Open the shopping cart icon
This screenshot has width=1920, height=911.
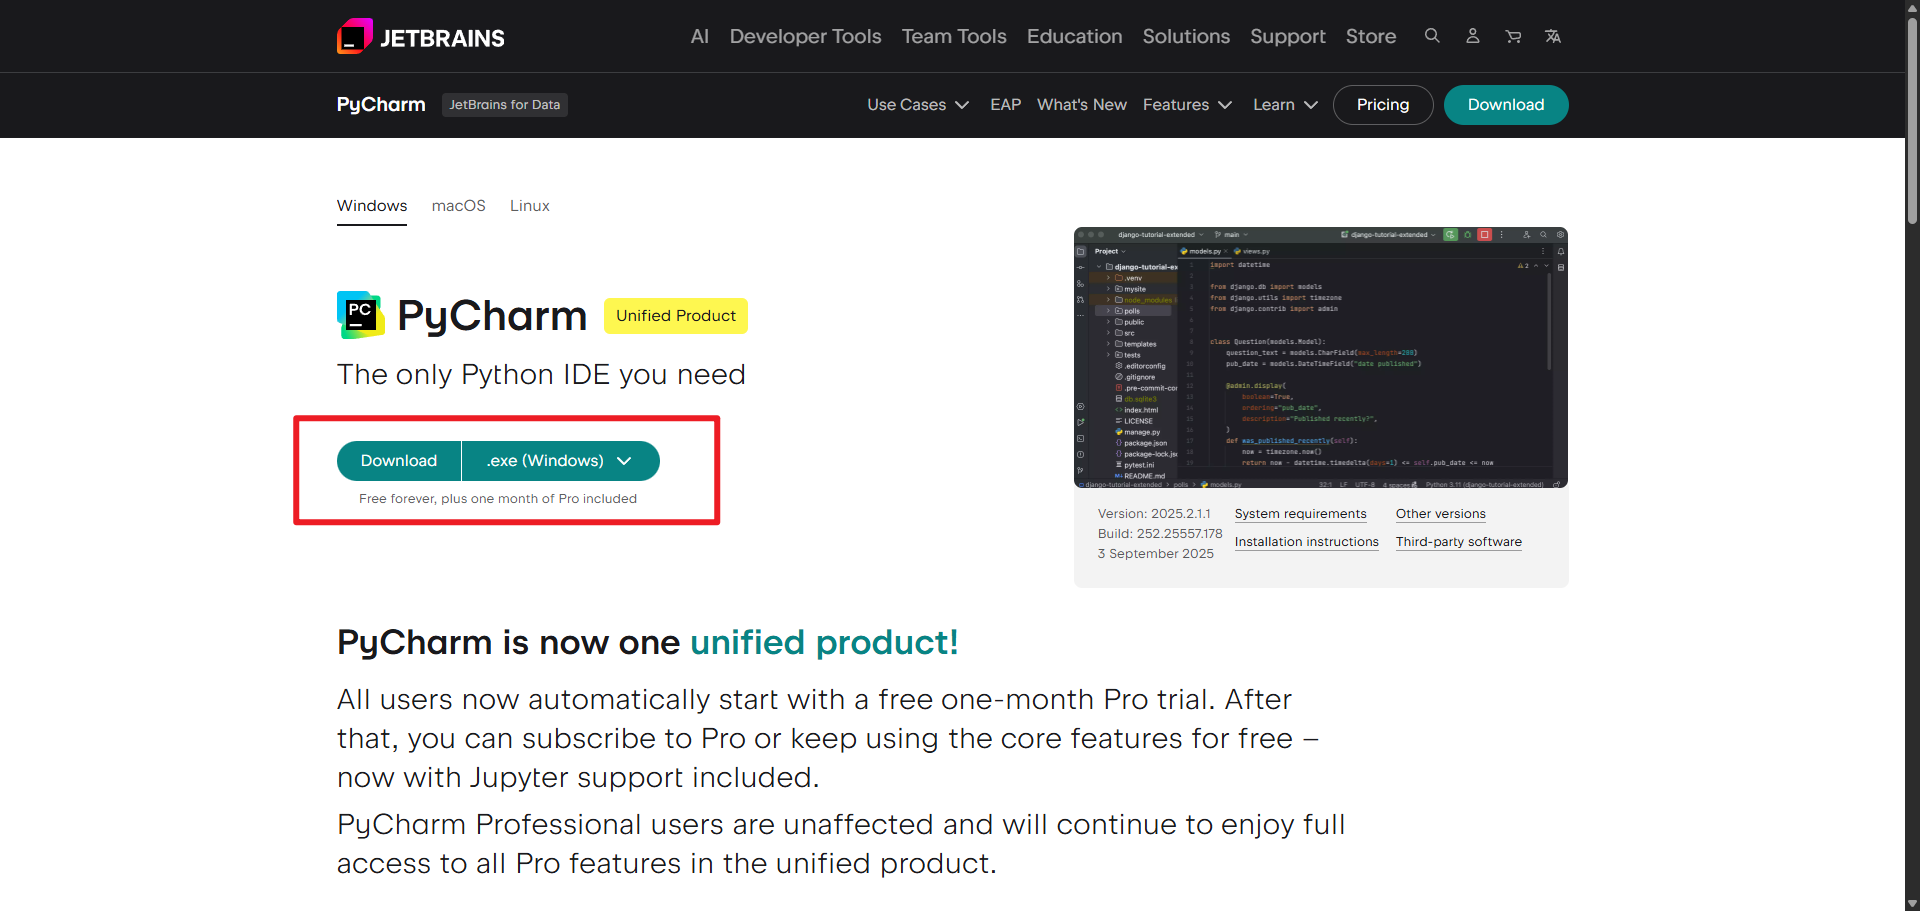[x=1513, y=36]
